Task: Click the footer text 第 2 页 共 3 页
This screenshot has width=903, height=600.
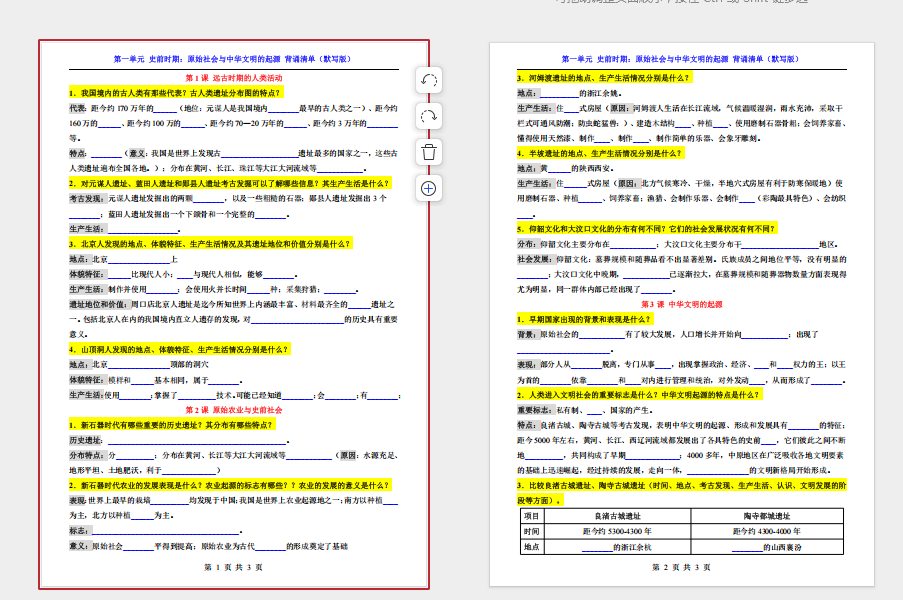Action: click(681, 567)
